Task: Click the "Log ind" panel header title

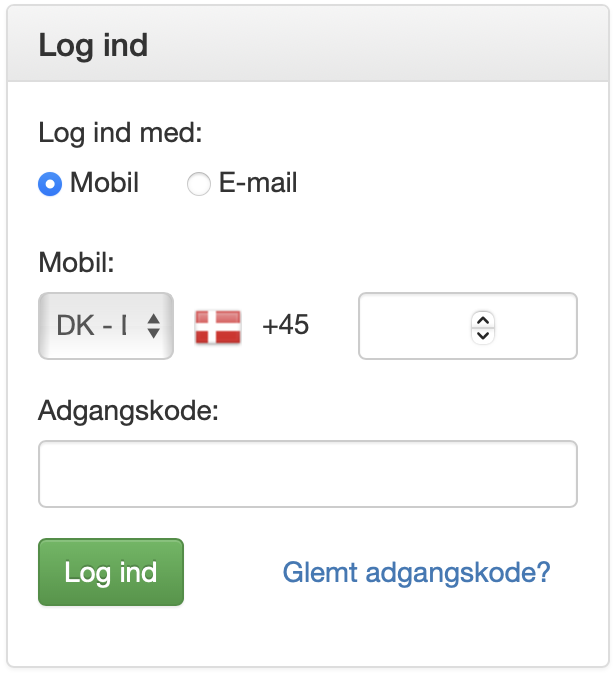Action: (x=93, y=46)
